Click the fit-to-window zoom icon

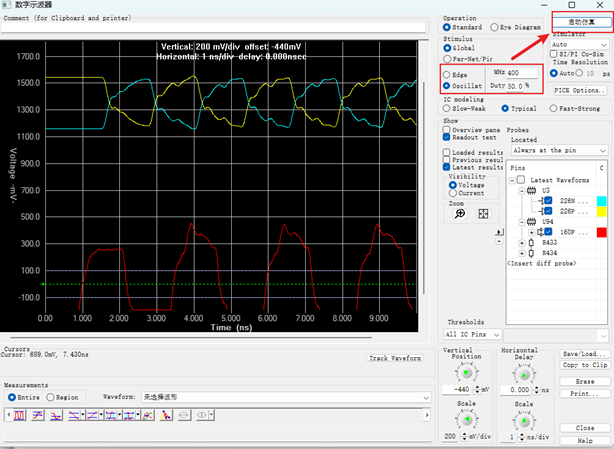(483, 213)
